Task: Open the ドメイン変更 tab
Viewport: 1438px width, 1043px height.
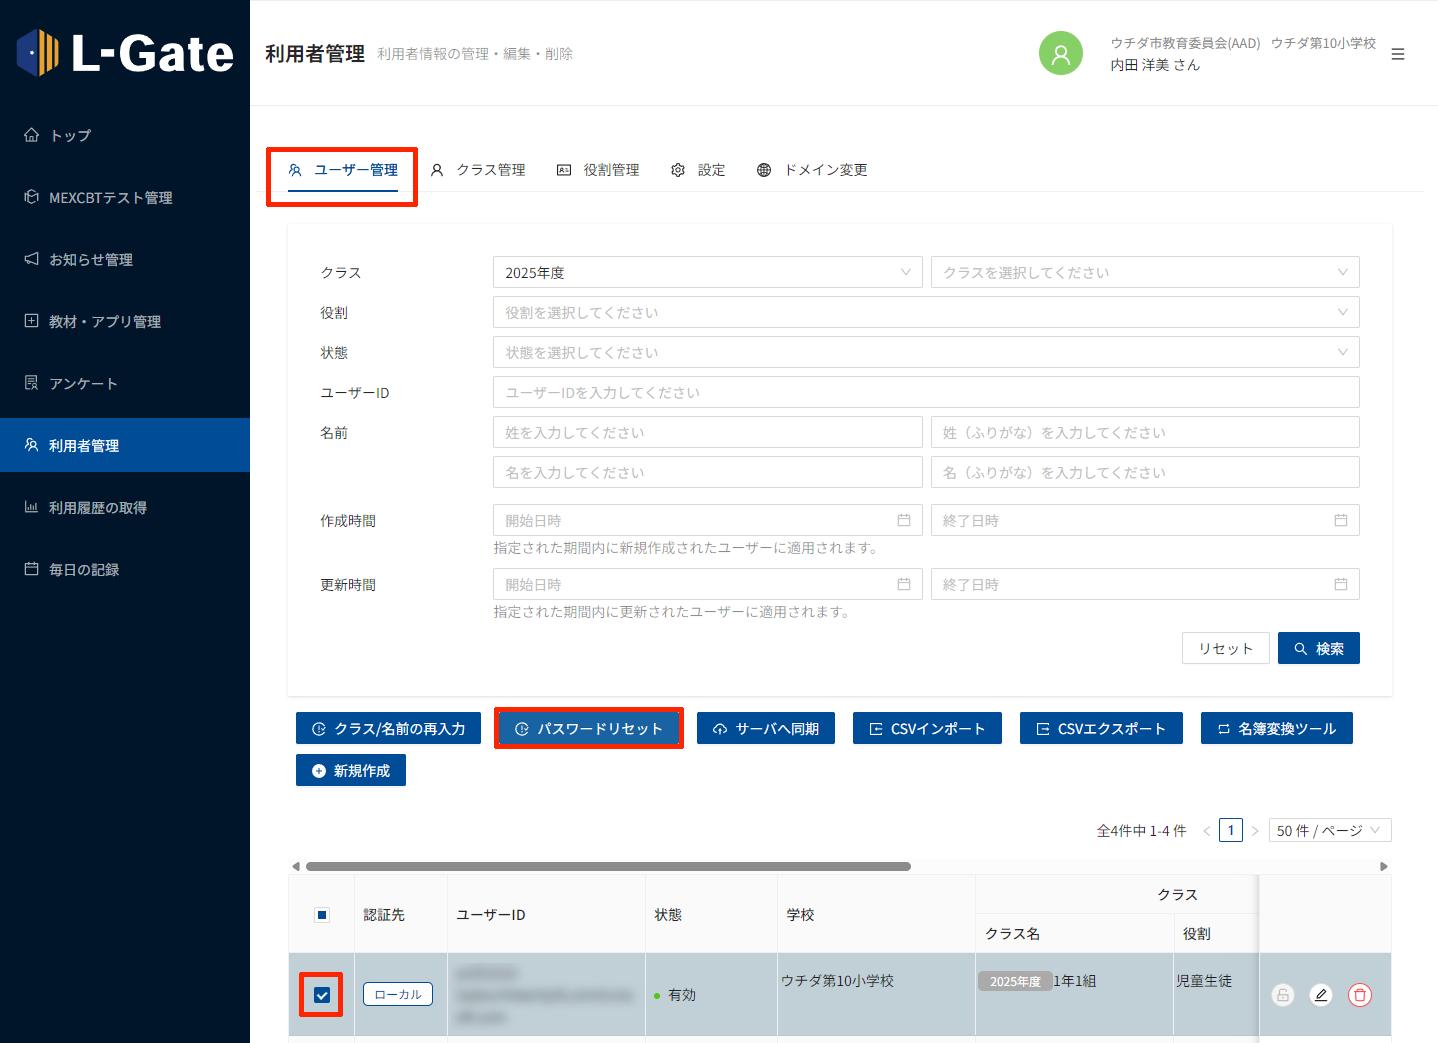Action: click(x=812, y=170)
